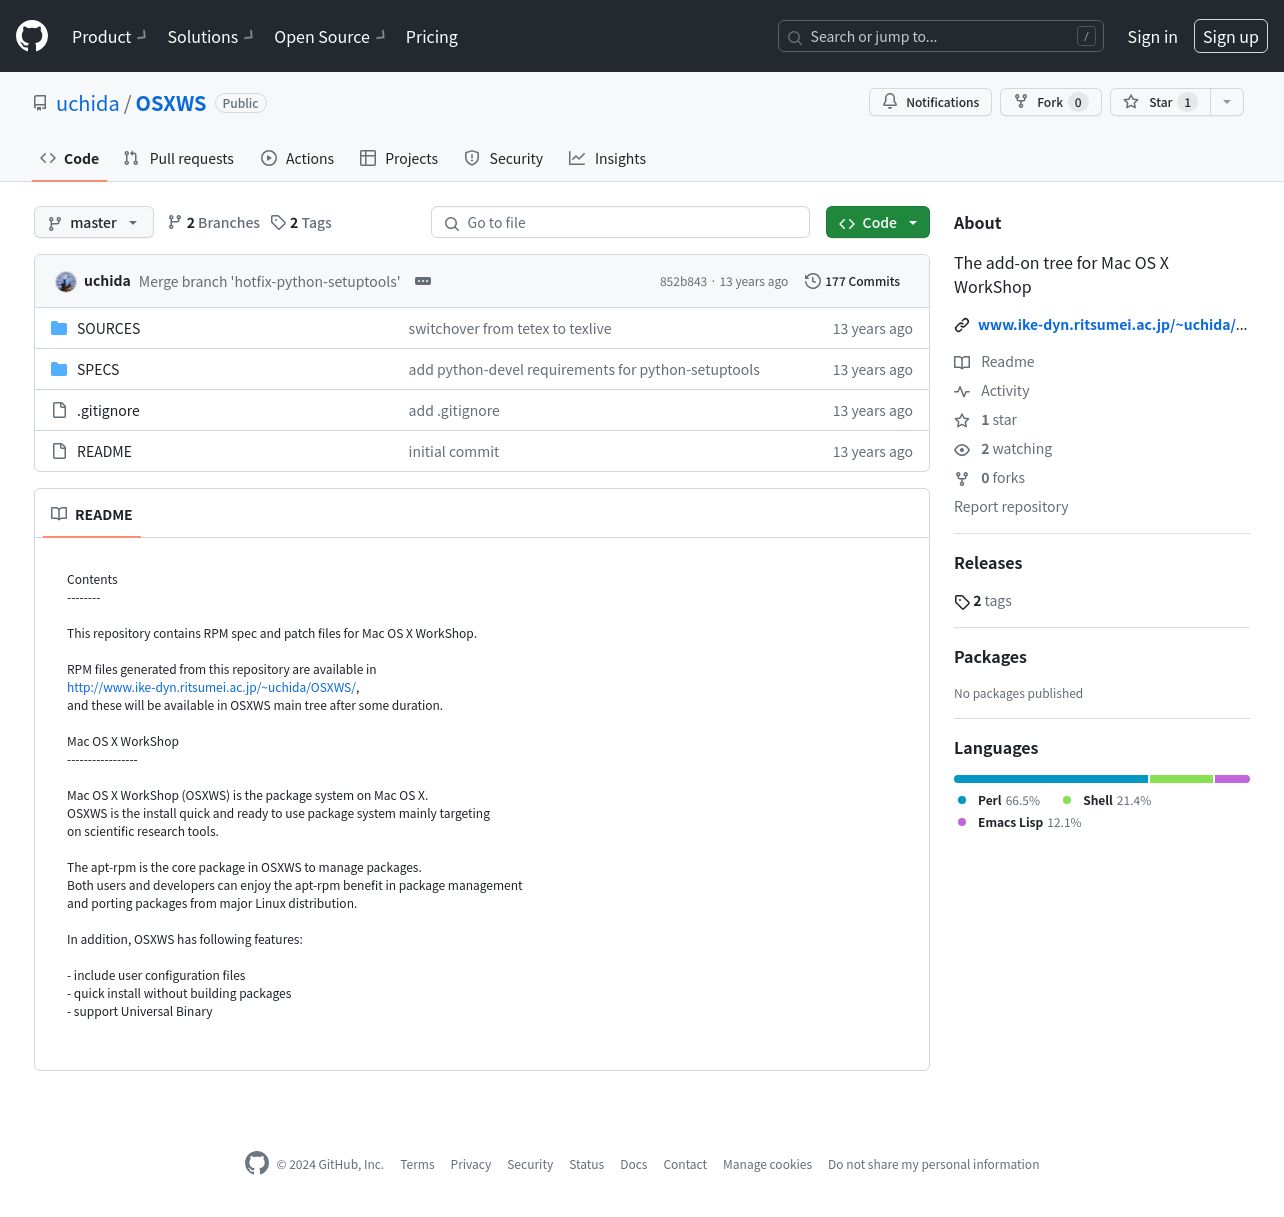Click the footer Status link
Image resolution: width=1284 pixels, height=1217 pixels.
coord(587,1164)
